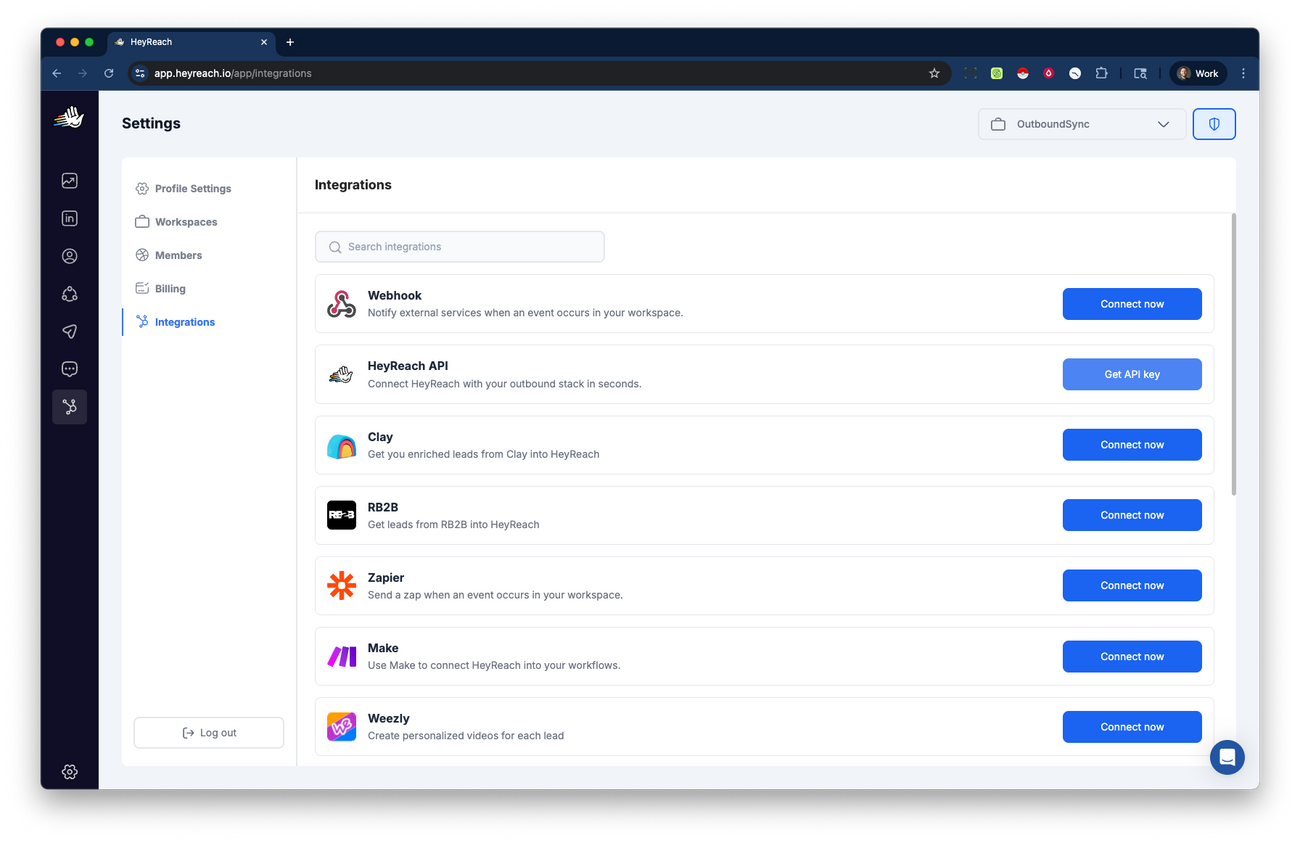Select the highlighted Integrations sidebar icon
The image size is (1300, 843).
pyautogui.click(x=69, y=406)
